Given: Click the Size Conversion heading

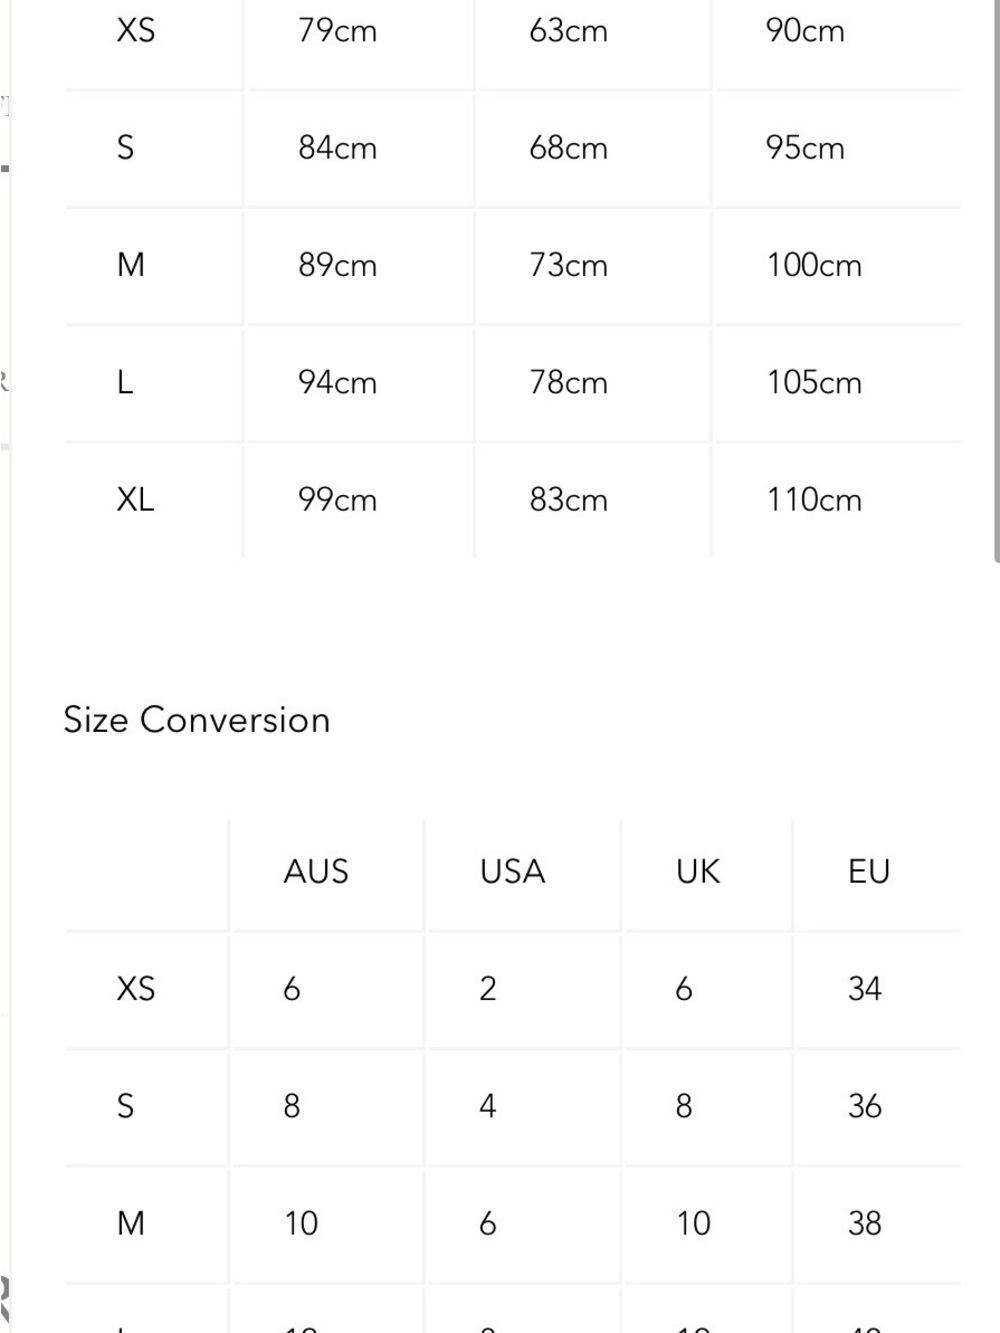Looking at the screenshot, I should point(196,720).
